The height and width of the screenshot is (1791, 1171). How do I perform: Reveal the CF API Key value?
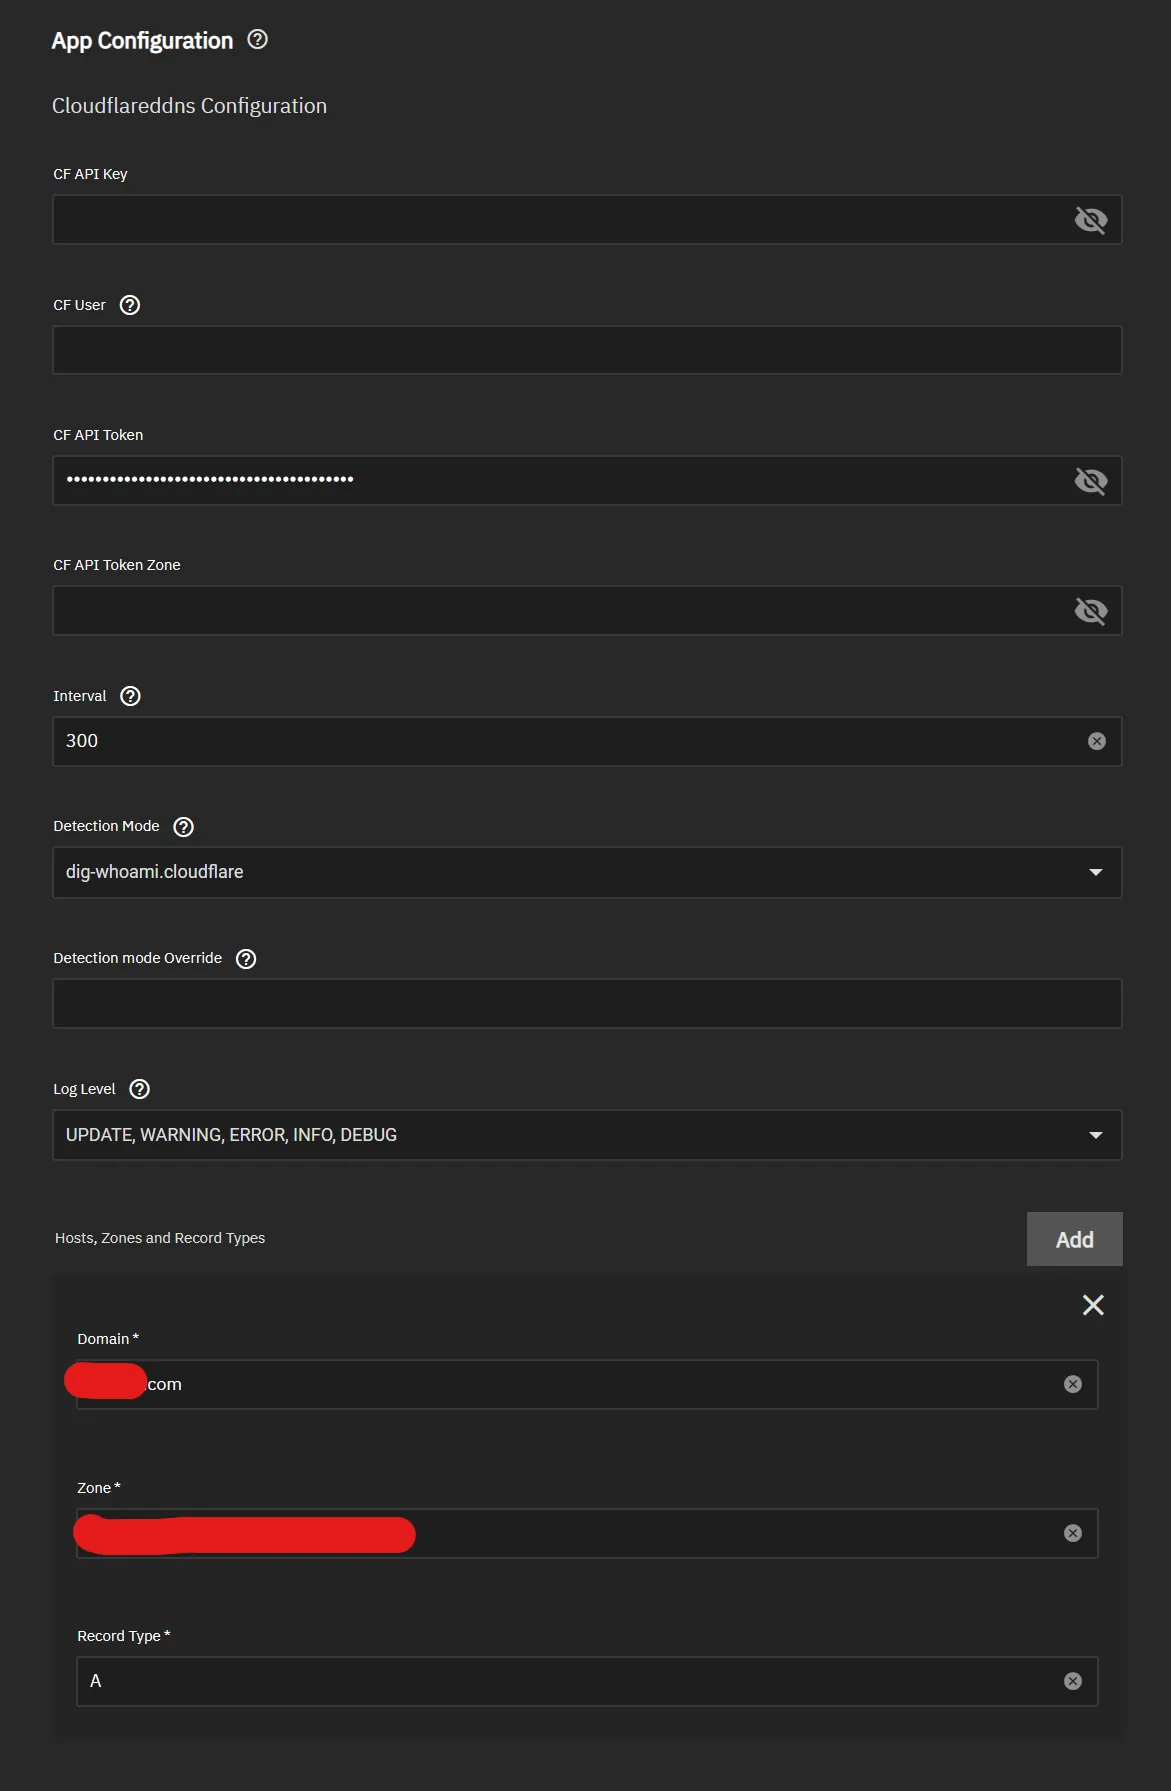1090,219
